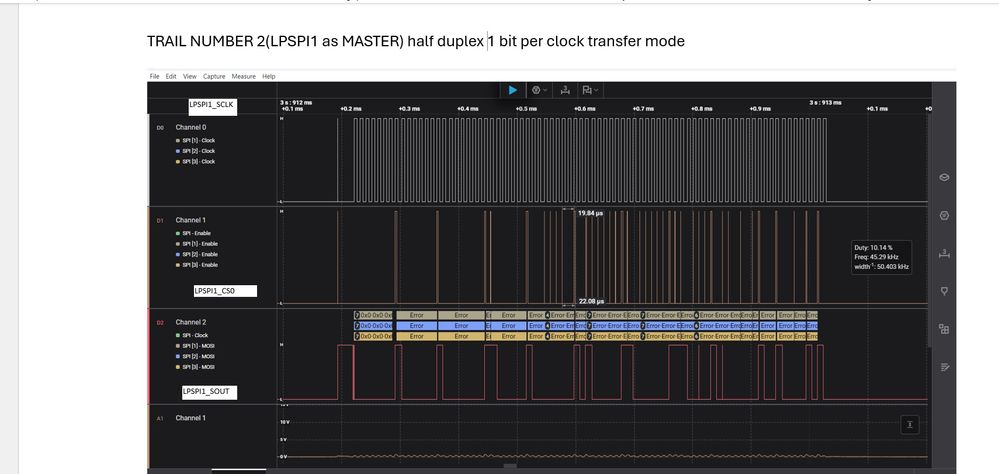
Task: Click the 19.84 µs measurement label
Action: coord(590,213)
